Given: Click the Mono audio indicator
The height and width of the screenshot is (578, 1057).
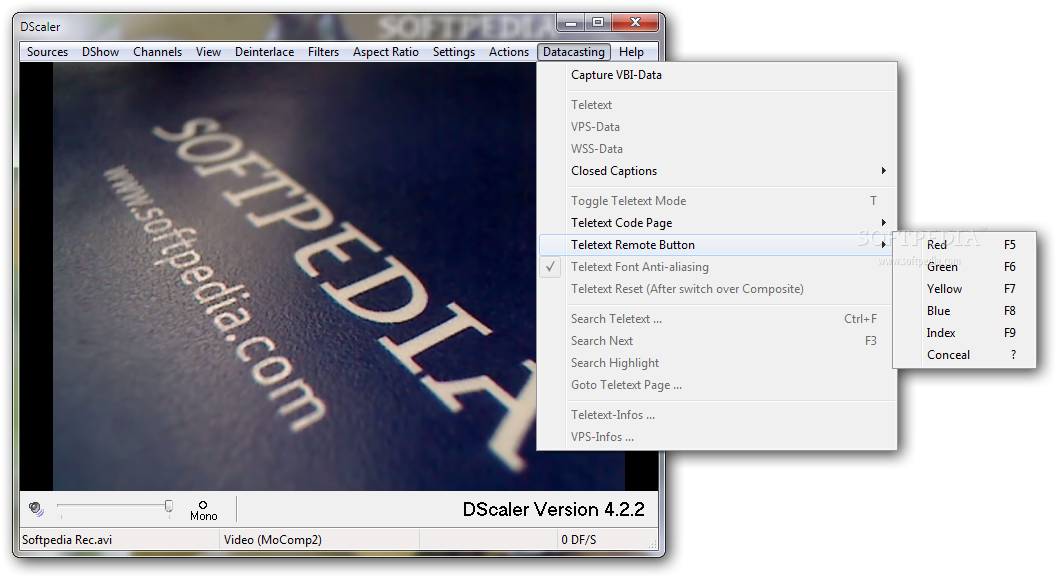Looking at the screenshot, I should [204, 511].
